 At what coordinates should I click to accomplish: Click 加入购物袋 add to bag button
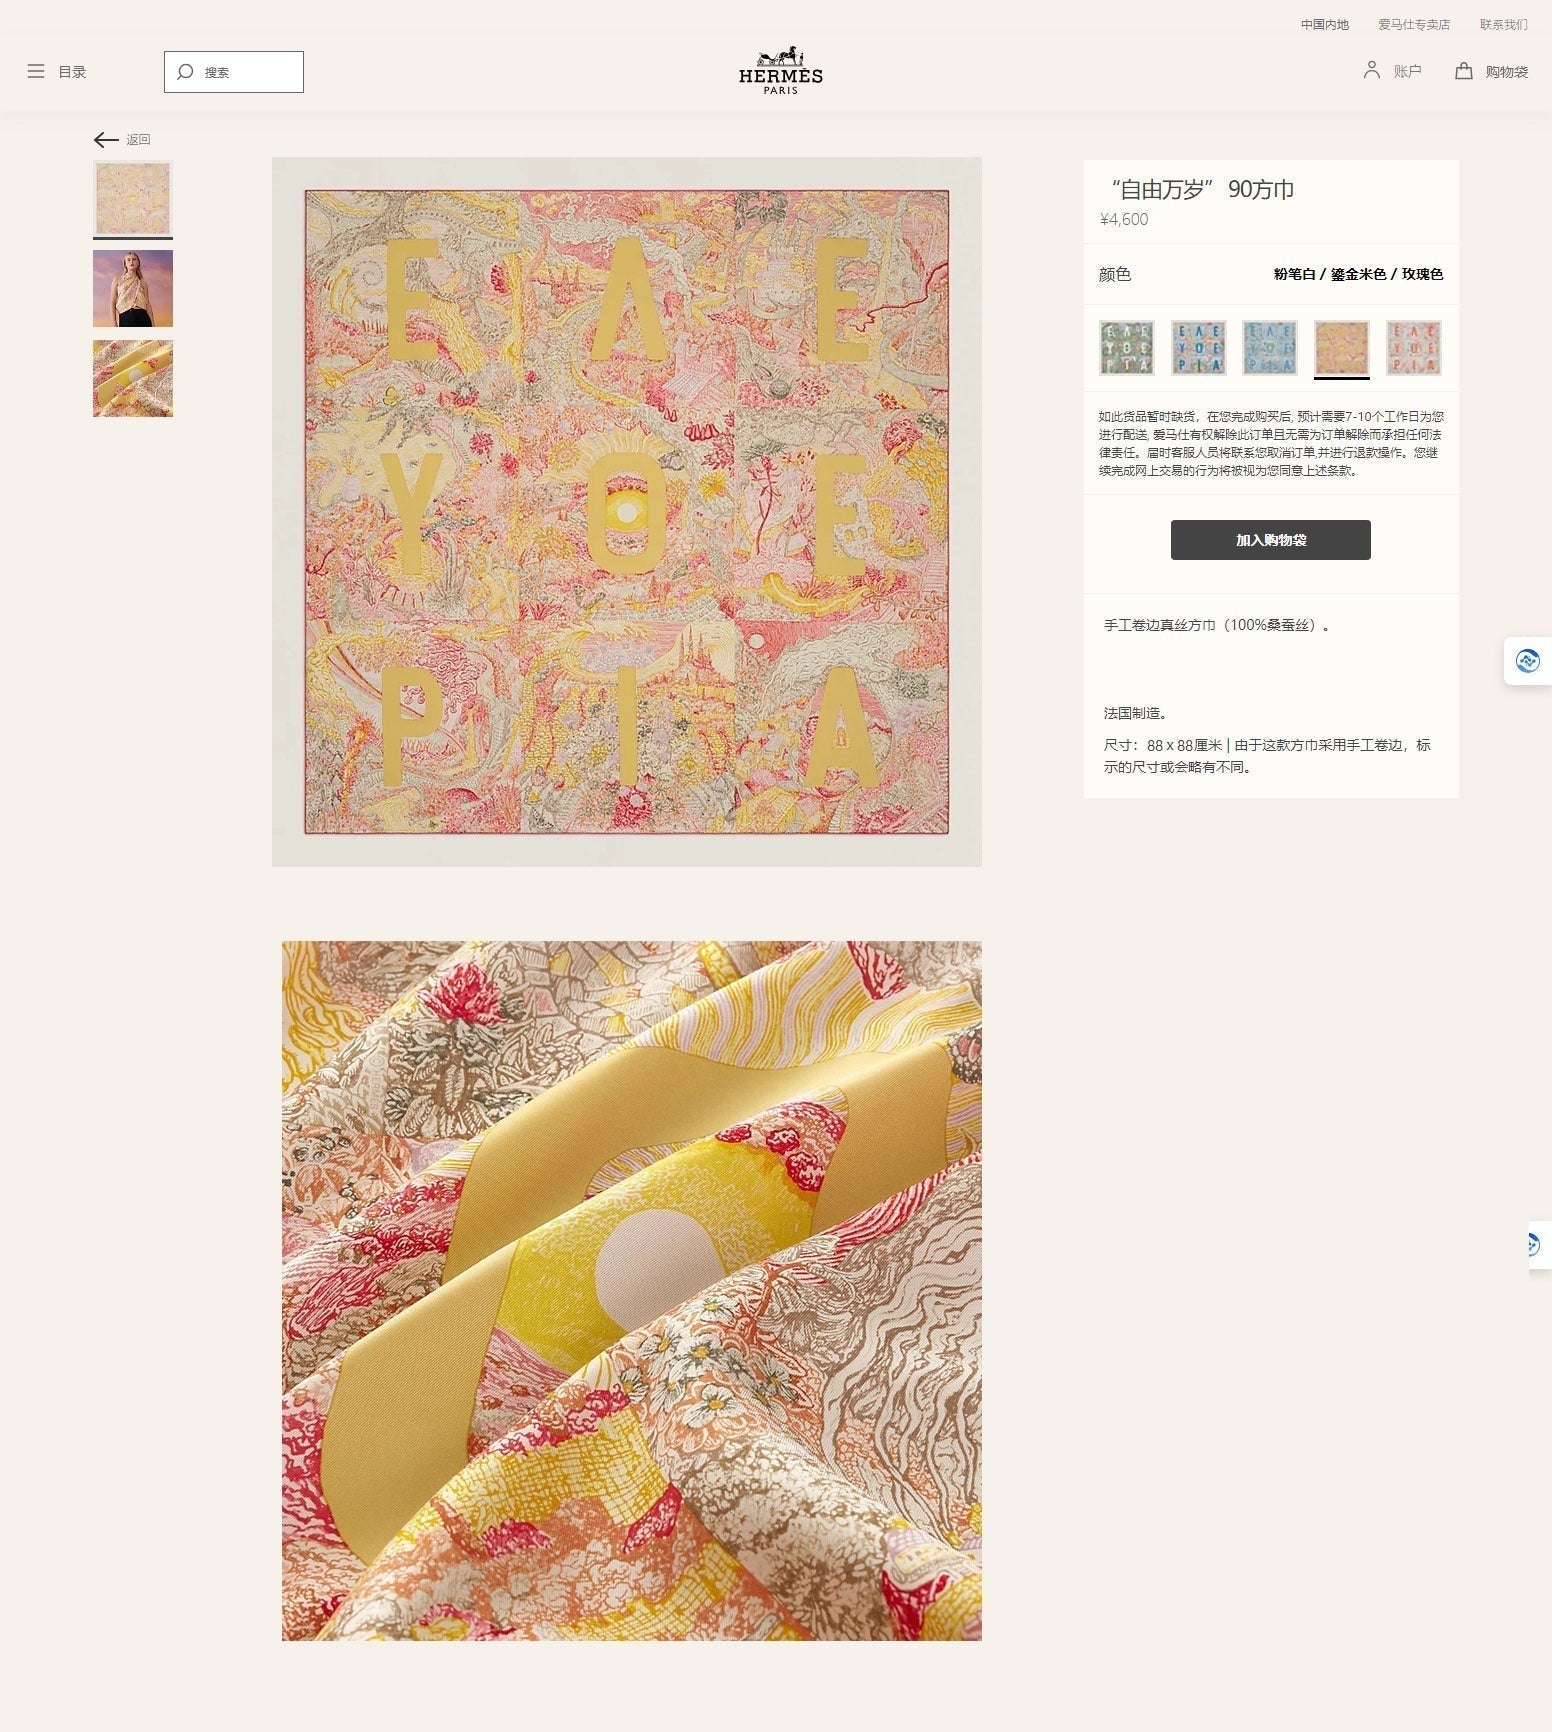1271,540
